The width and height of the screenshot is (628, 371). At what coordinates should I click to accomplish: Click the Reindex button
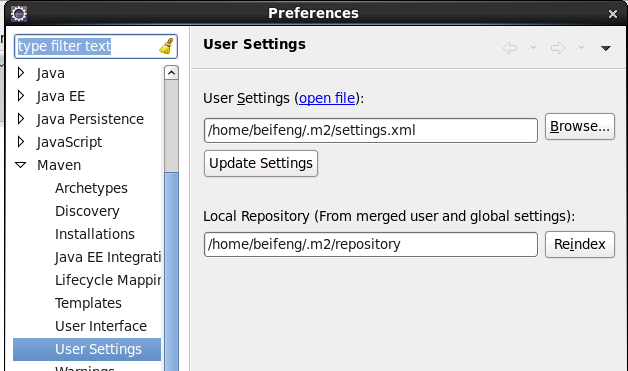(580, 244)
